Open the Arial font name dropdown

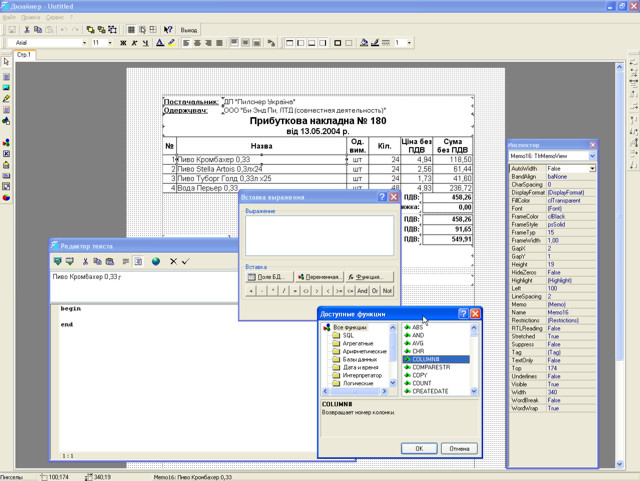[x=85, y=44]
